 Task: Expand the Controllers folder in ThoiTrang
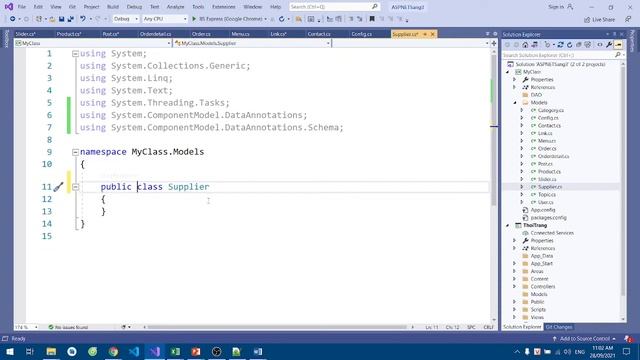click(515, 287)
